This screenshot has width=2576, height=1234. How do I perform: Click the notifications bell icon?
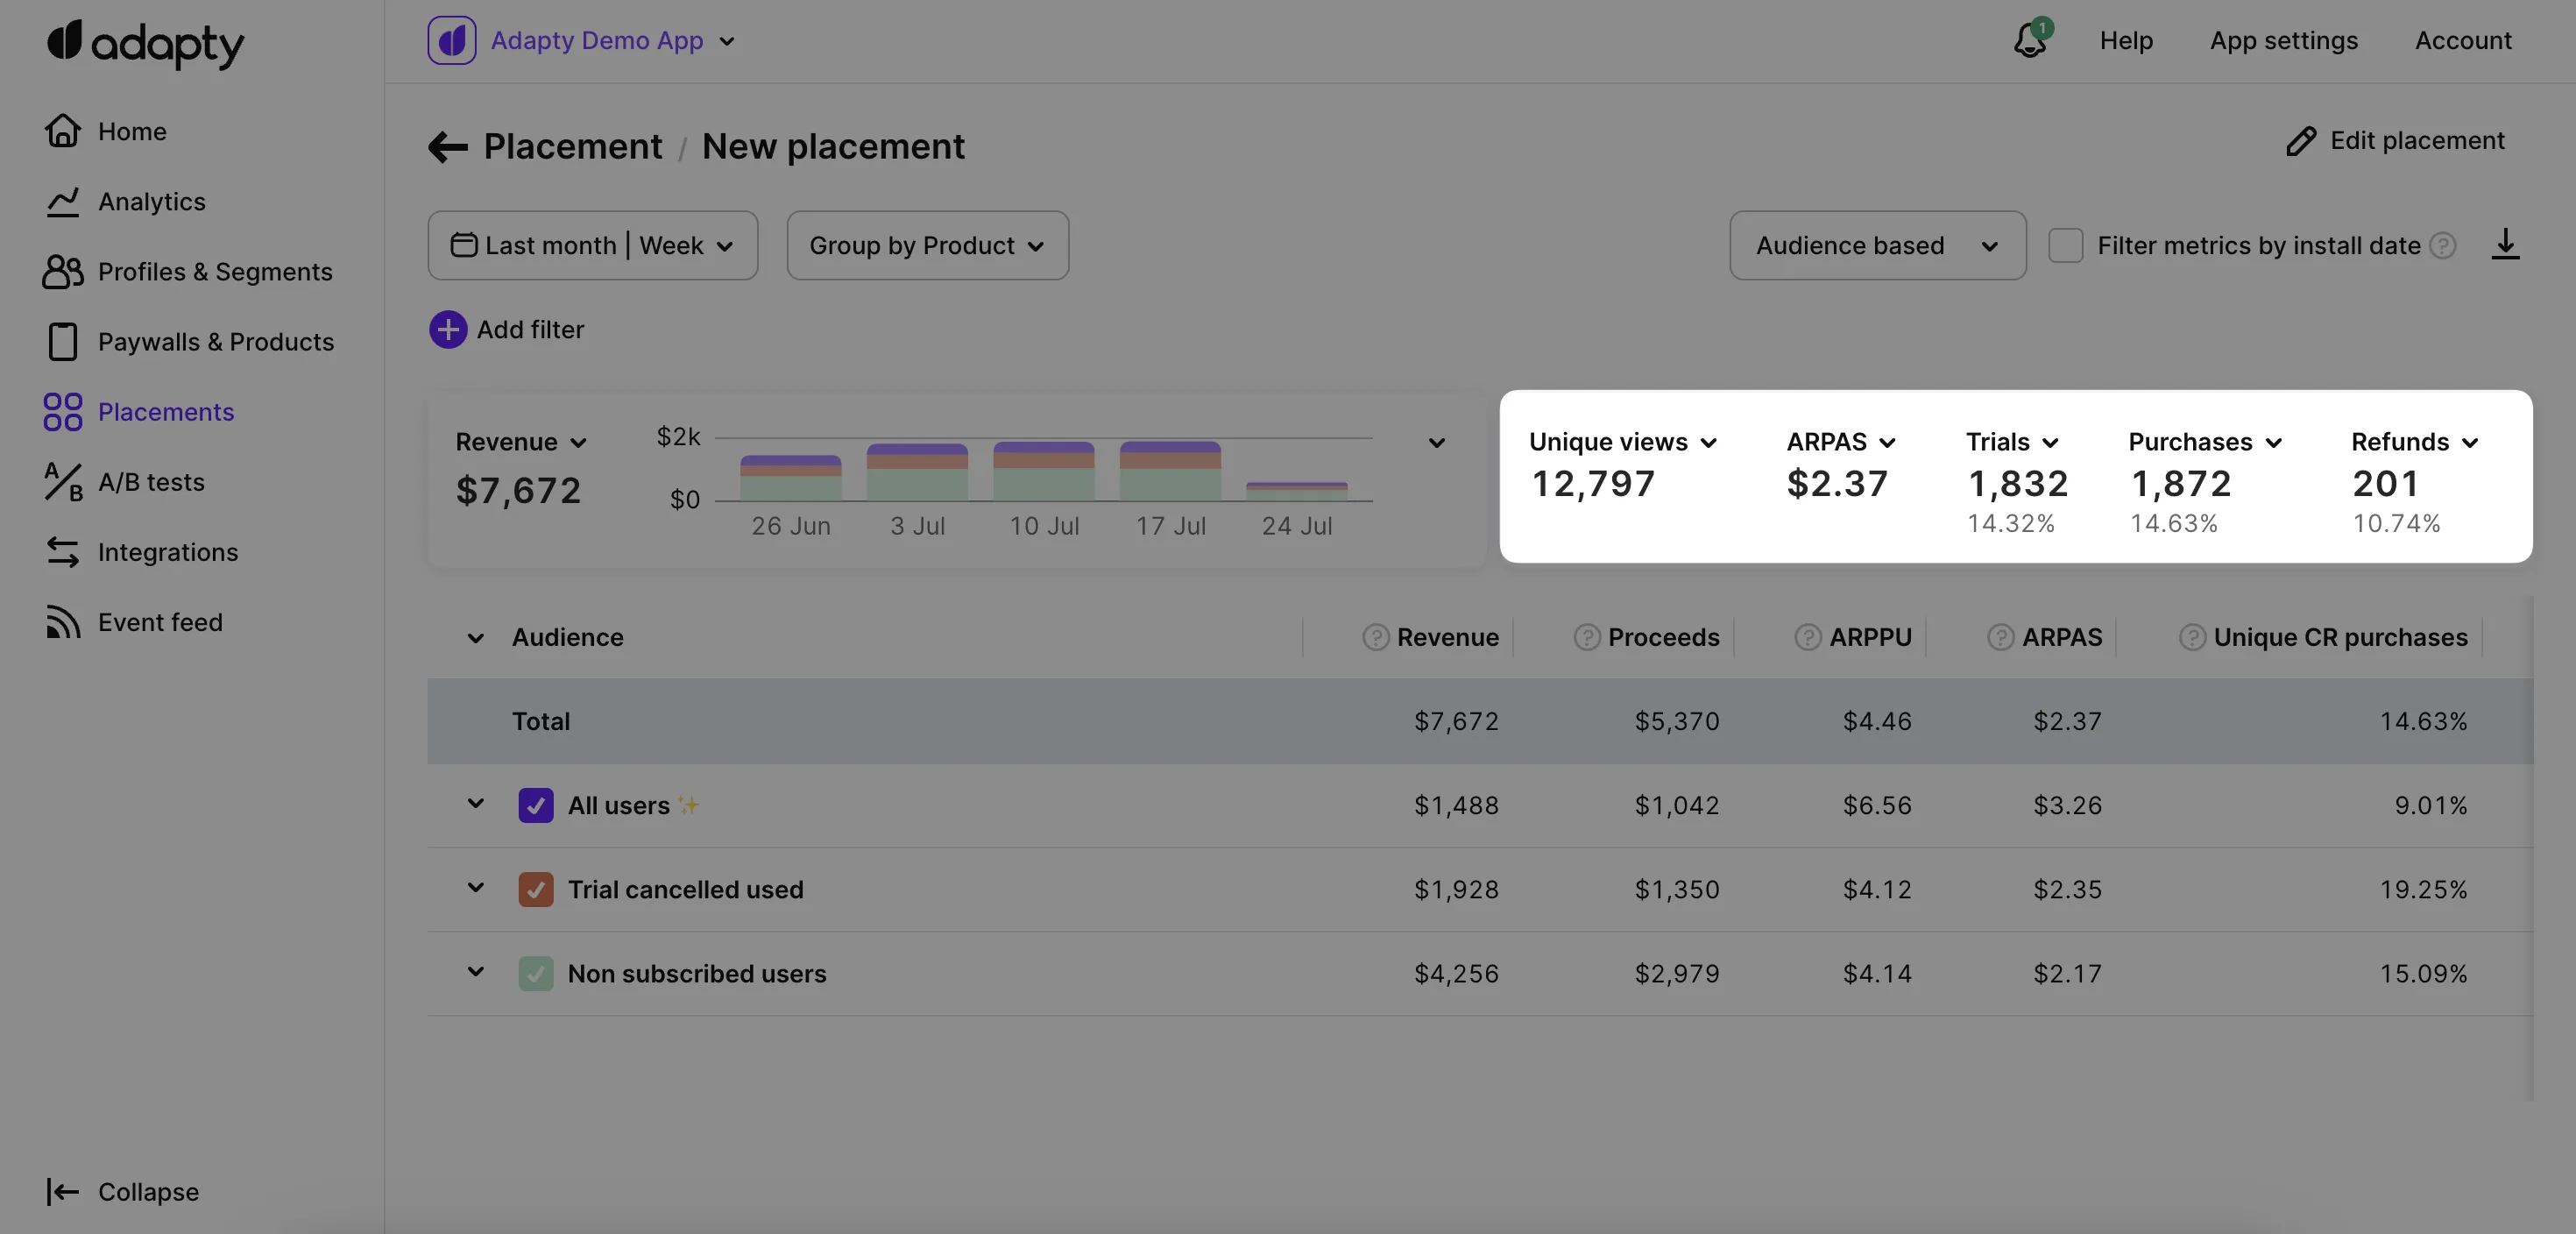point(2030,41)
